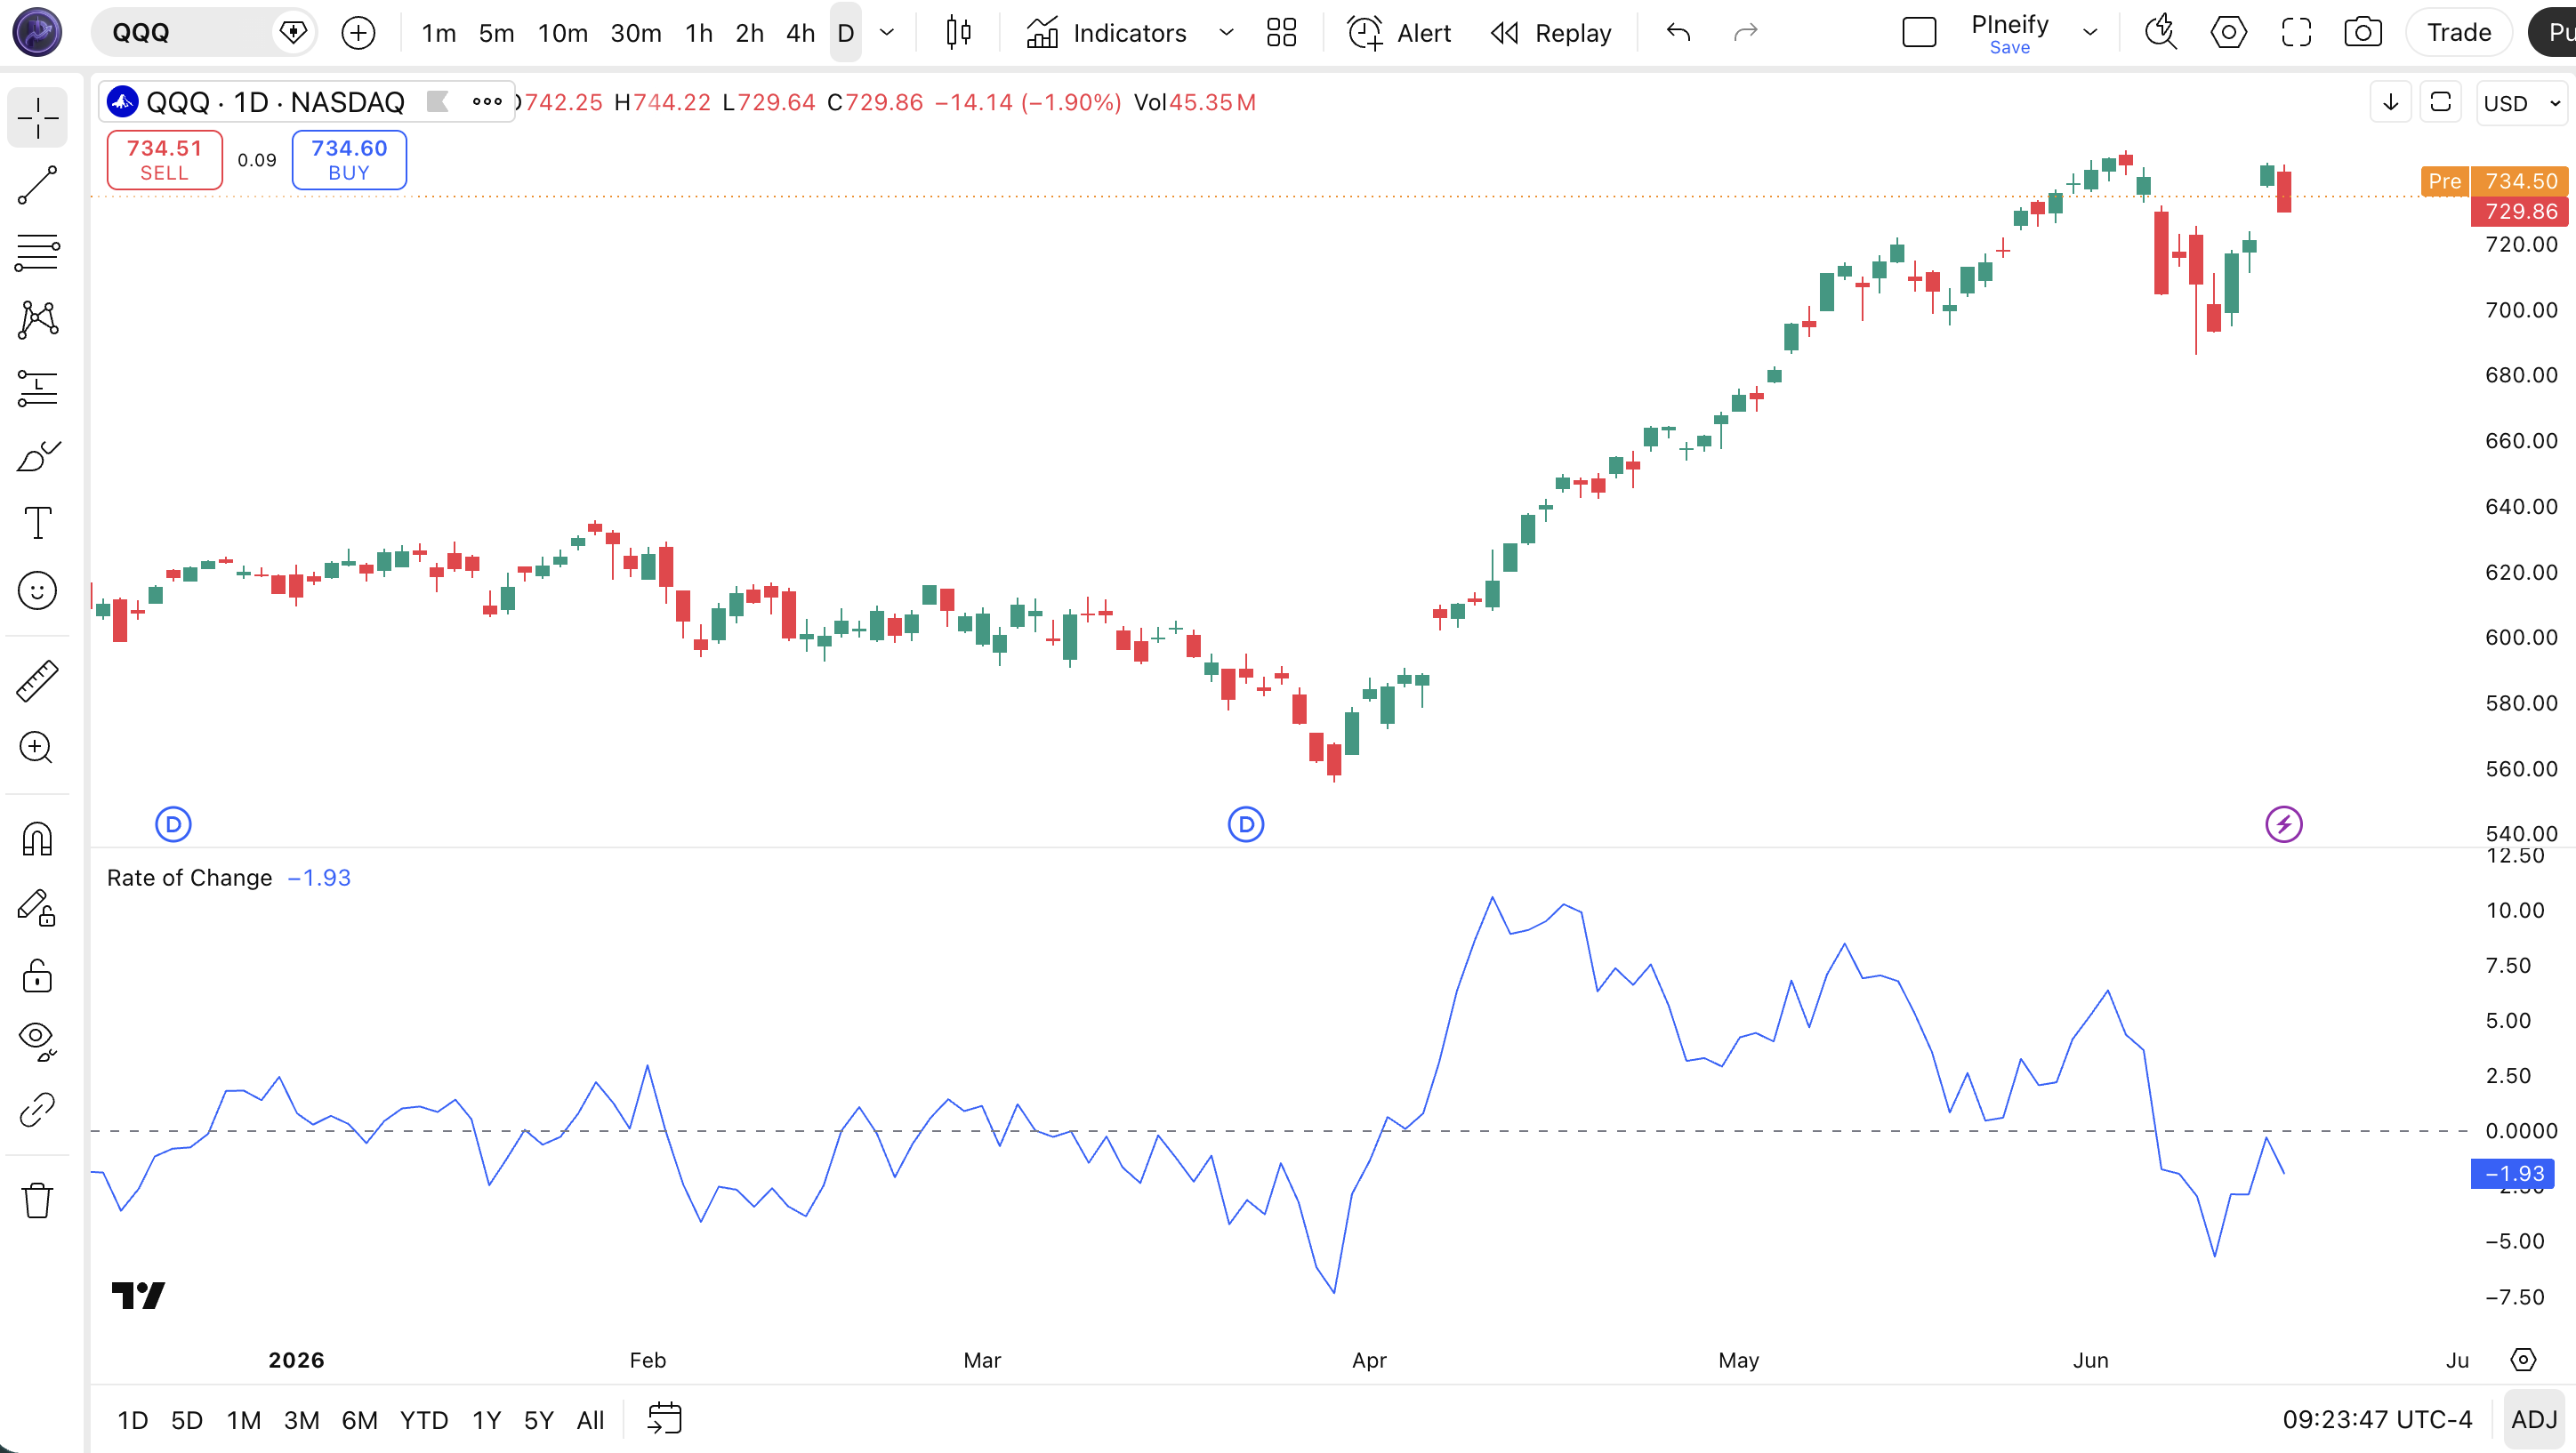Toggle lock all drawings

click(37, 975)
